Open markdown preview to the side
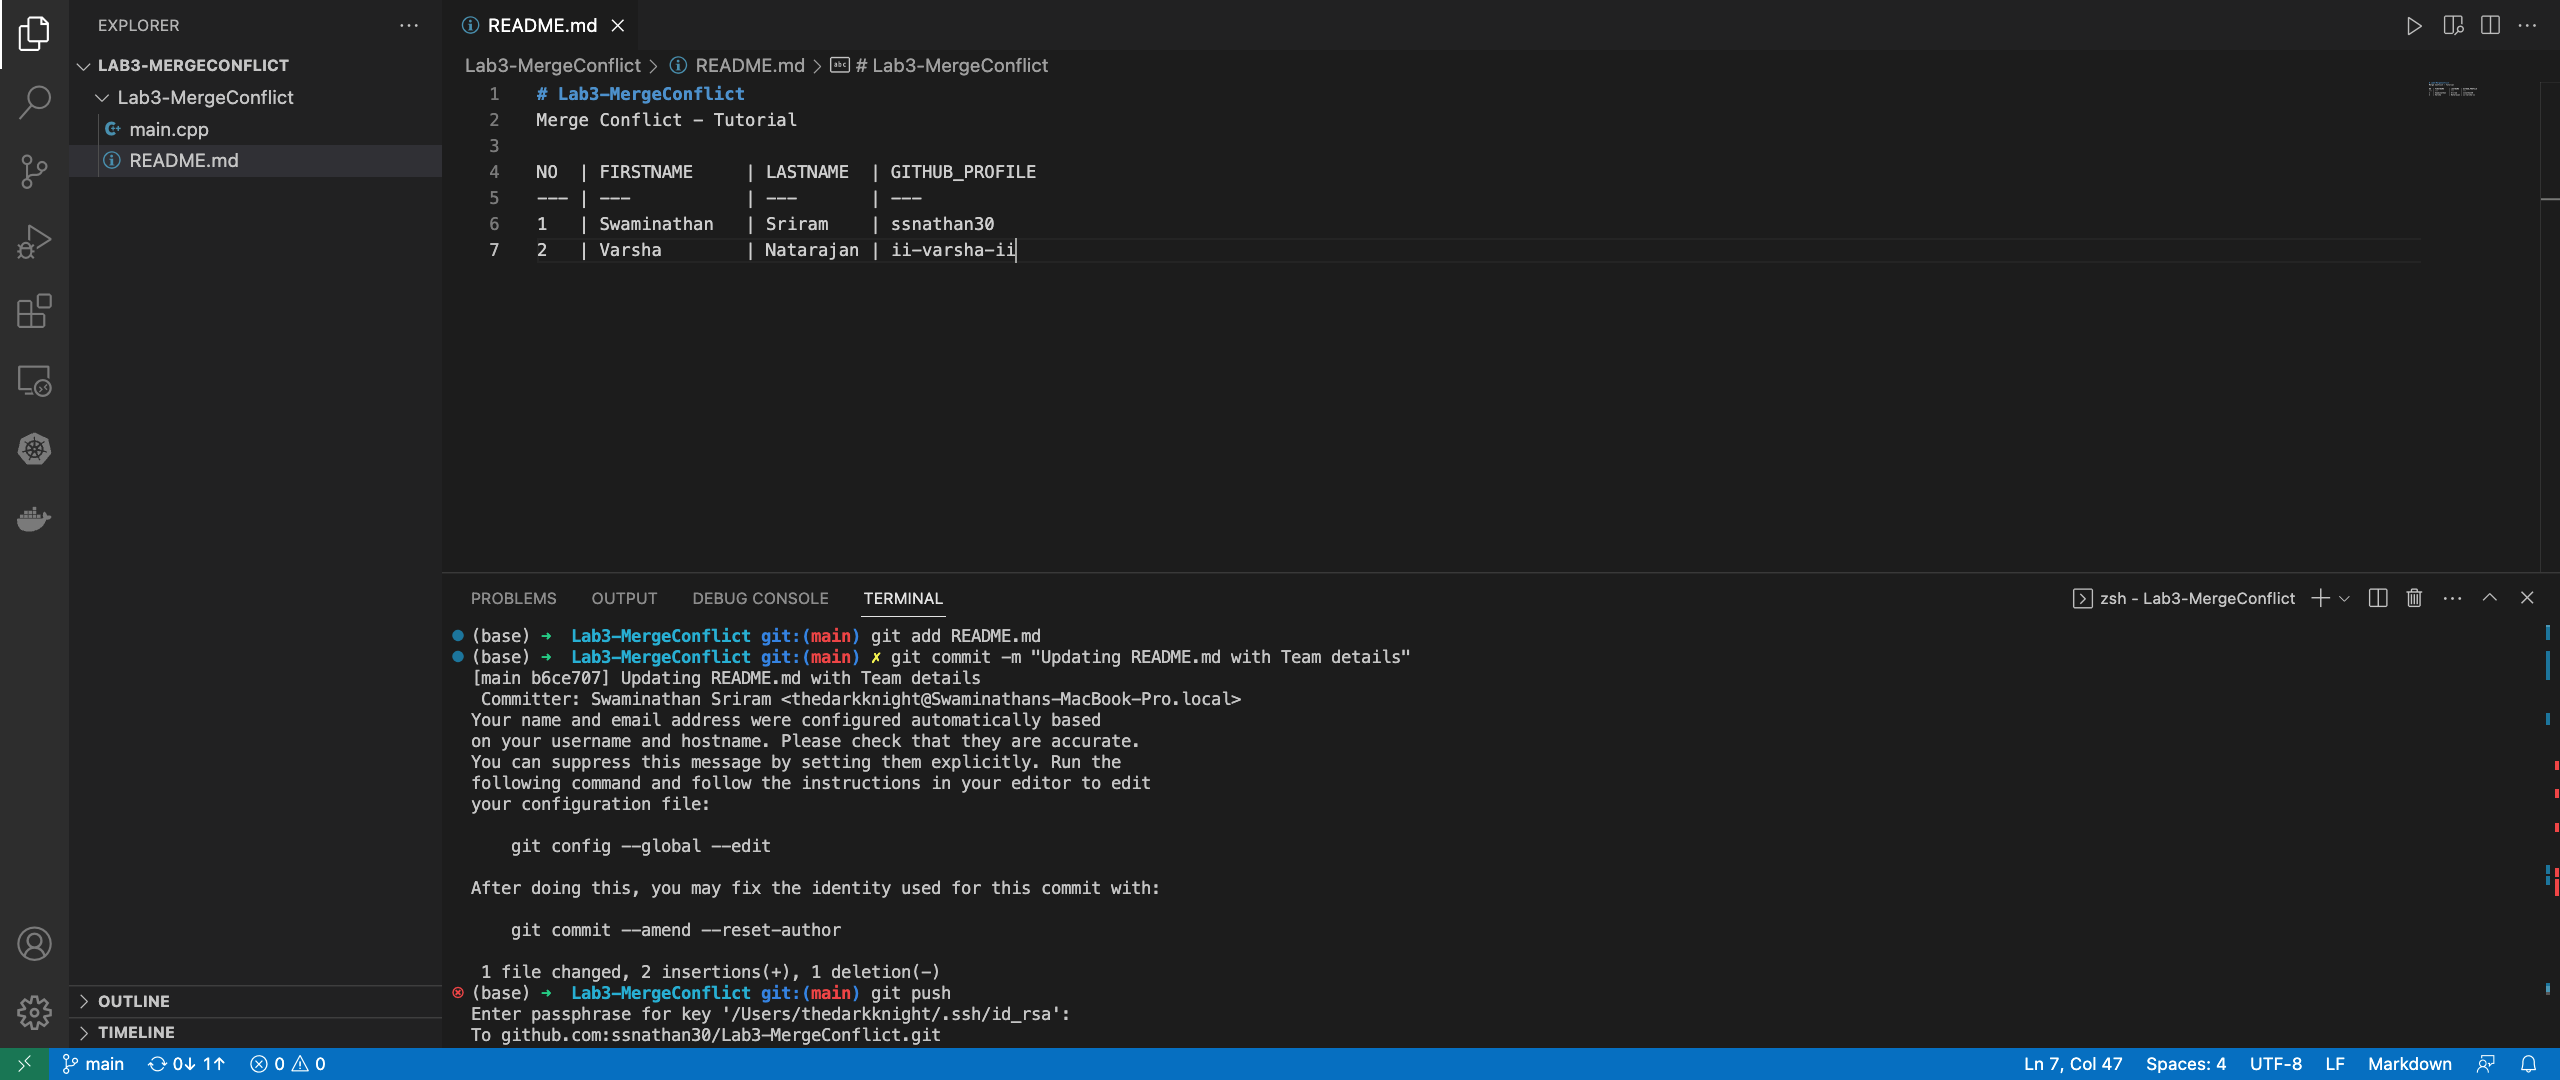The image size is (2560, 1080). coord(2453,25)
